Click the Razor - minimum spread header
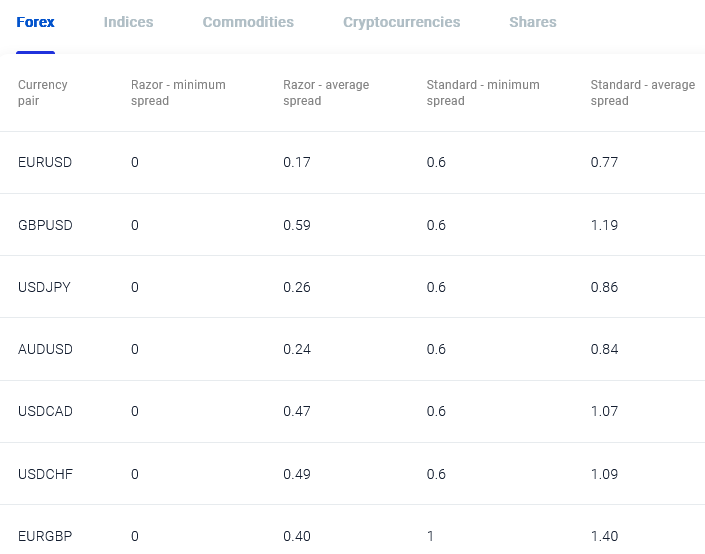This screenshot has width=705, height=554. (x=178, y=93)
